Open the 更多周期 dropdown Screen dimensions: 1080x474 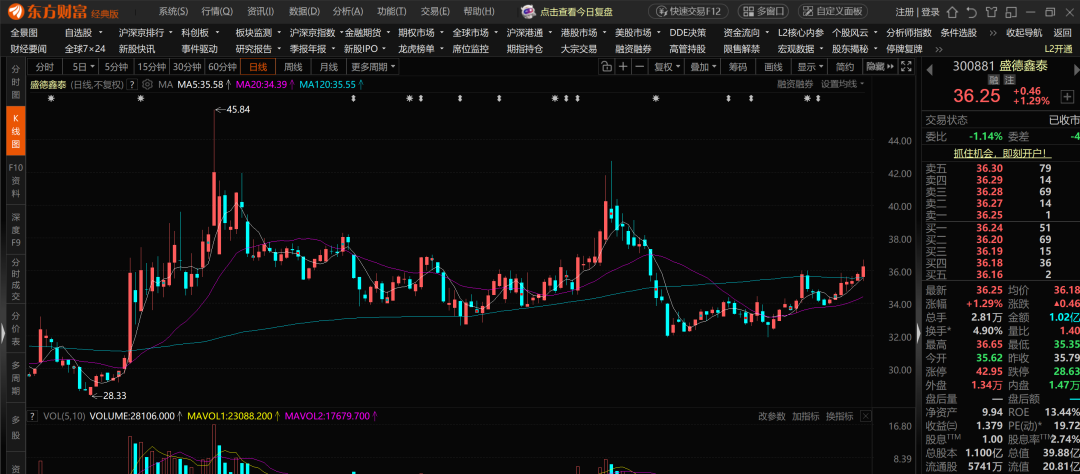point(373,67)
